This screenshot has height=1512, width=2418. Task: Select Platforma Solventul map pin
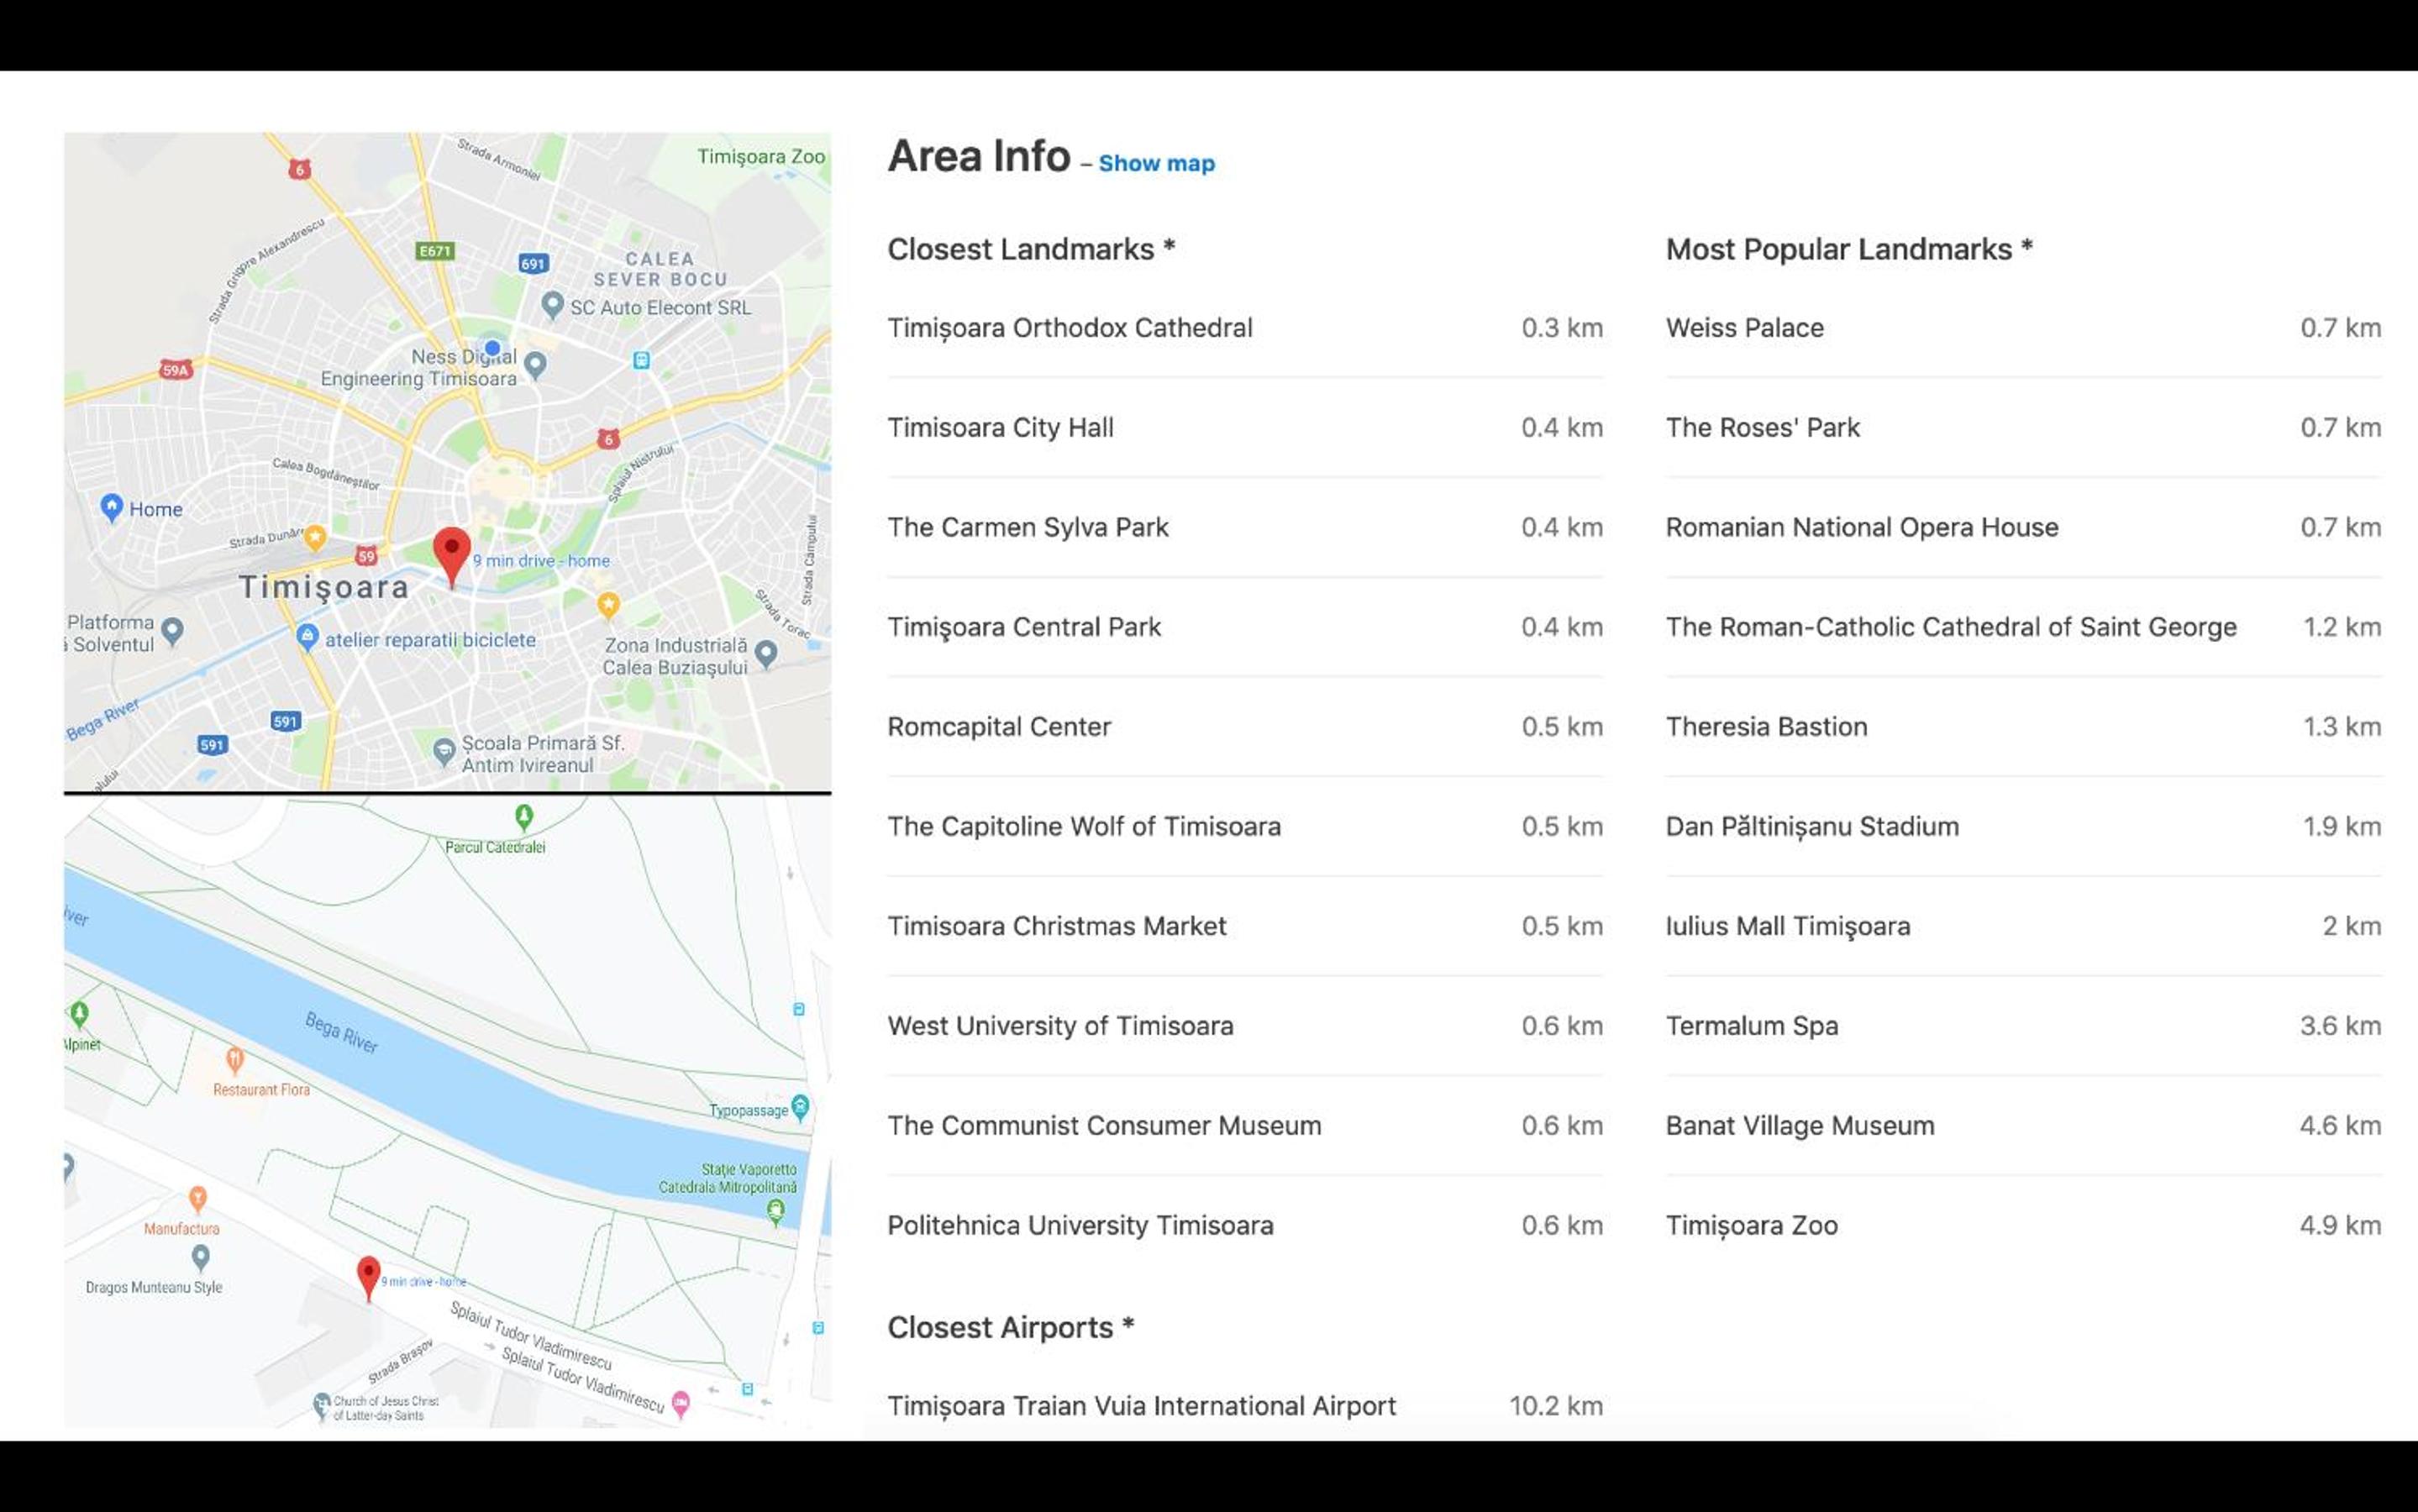pos(173,631)
